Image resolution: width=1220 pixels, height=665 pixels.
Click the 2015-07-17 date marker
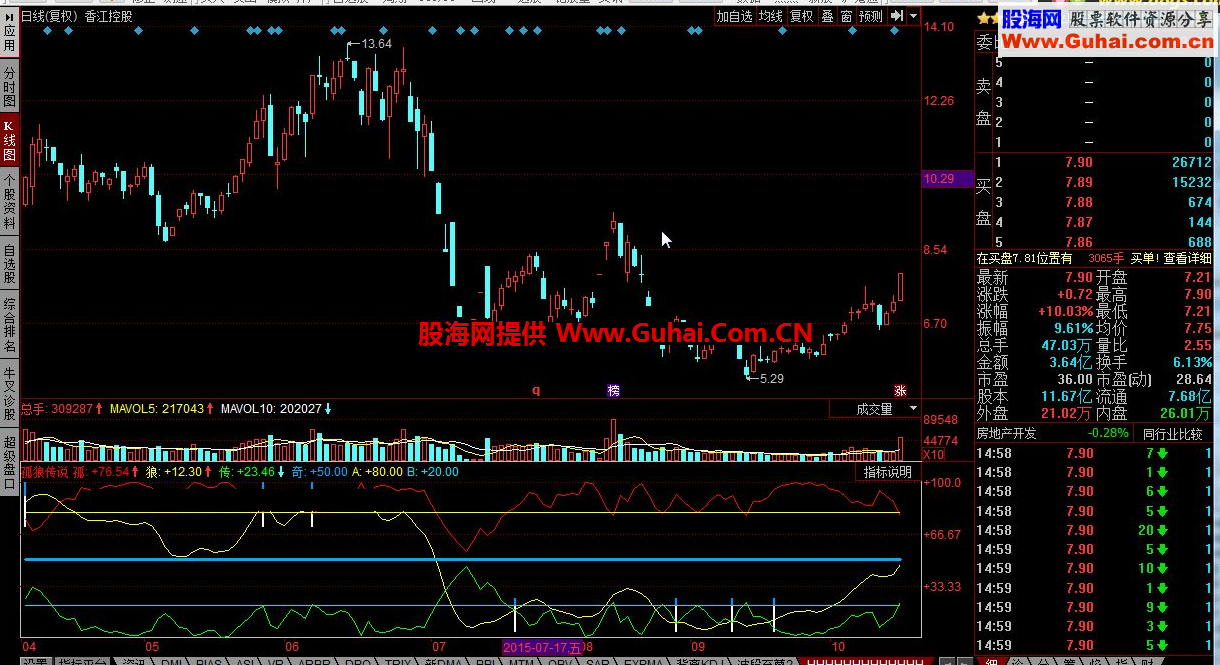pos(541,647)
